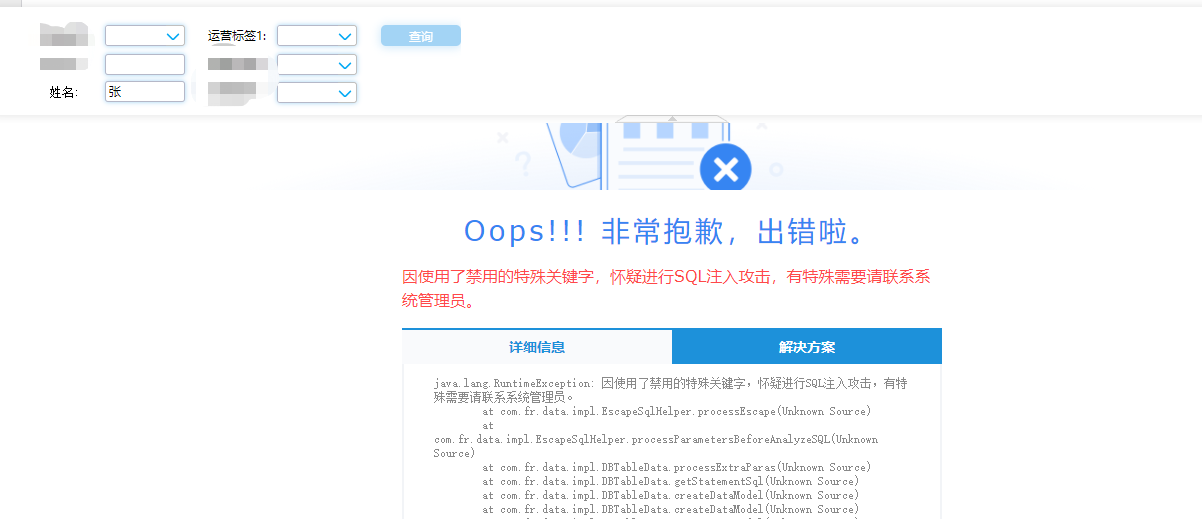Open the 运营标签1 dropdown
1202x519 pixels.
[x=317, y=36]
